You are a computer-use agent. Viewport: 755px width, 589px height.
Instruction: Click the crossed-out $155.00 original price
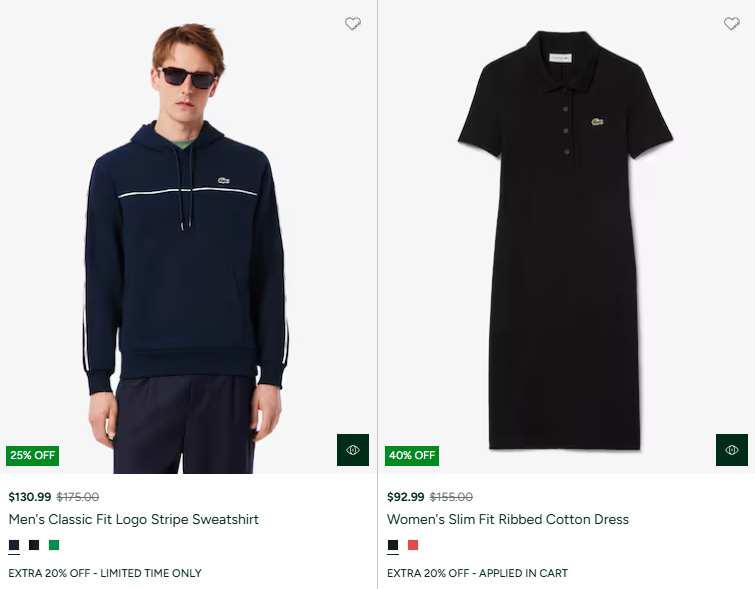point(451,497)
